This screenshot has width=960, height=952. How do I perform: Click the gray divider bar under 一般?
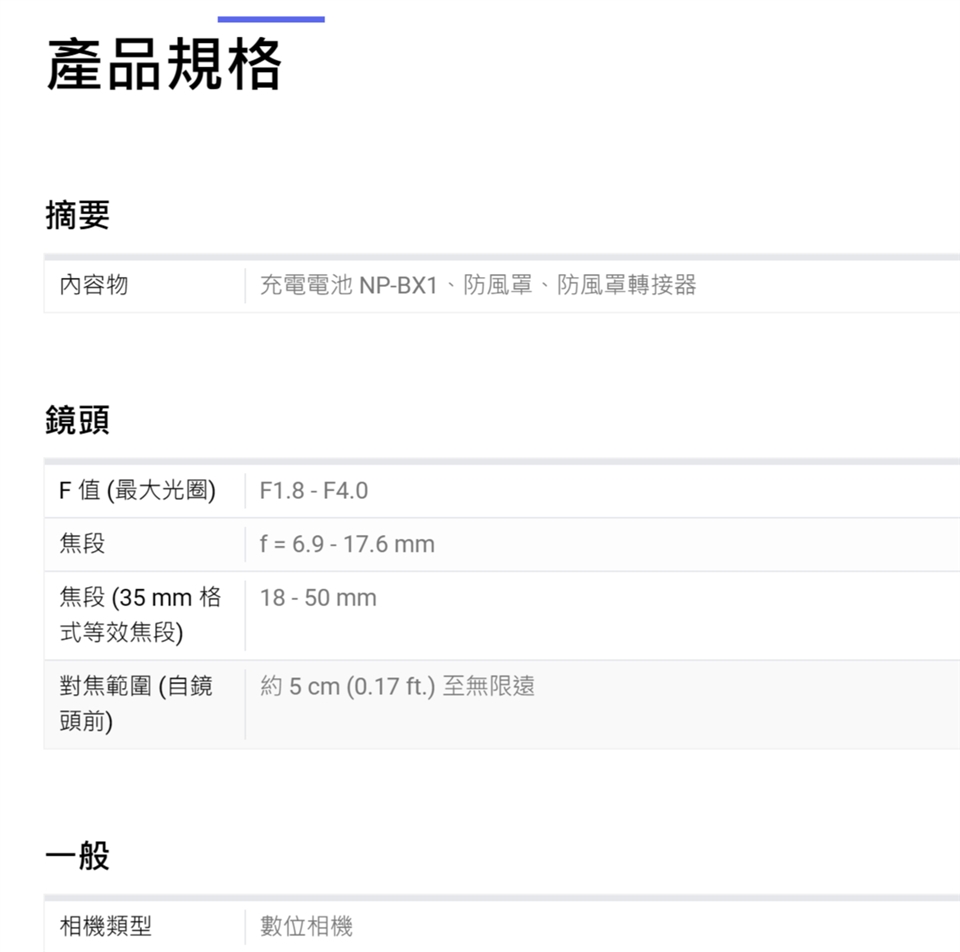pyautogui.click(x=500, y=898)
